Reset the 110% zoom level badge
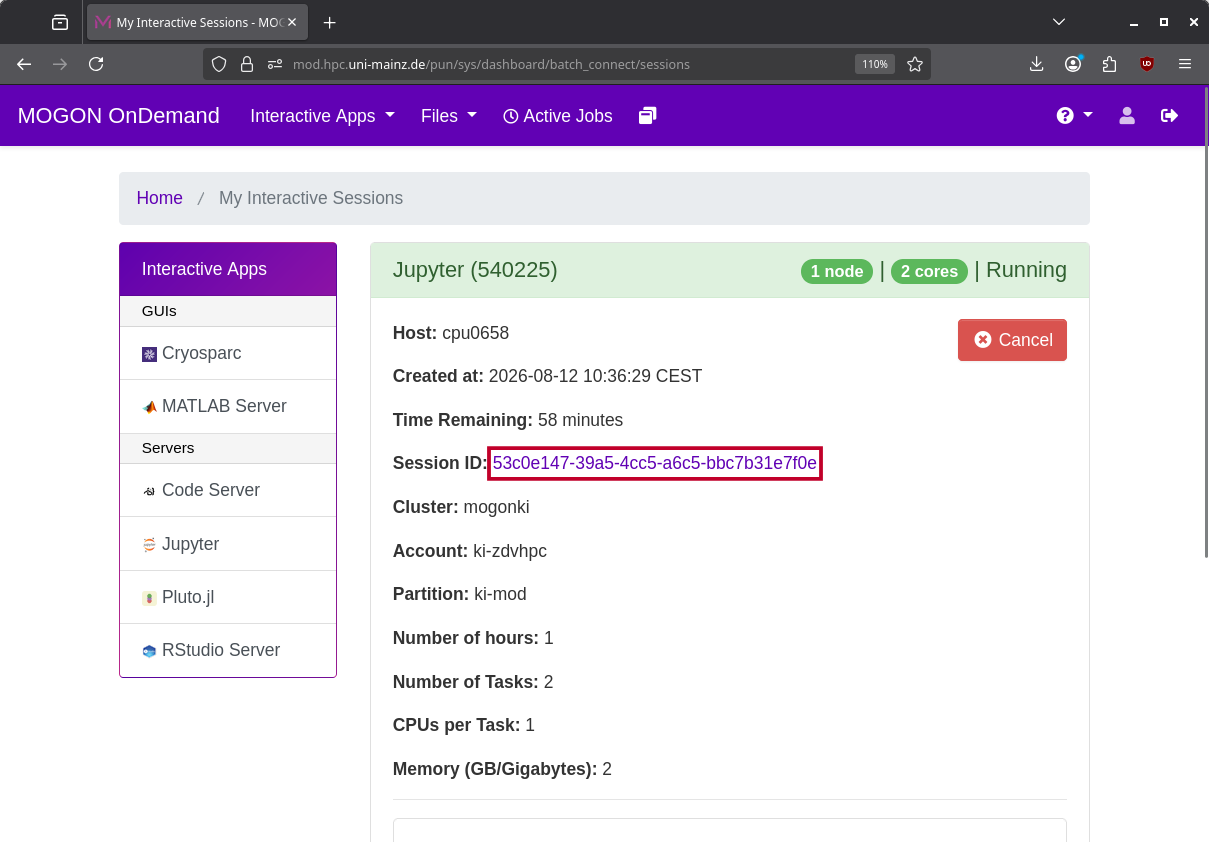Screen dimensions: 1209x842 point(875,64)
